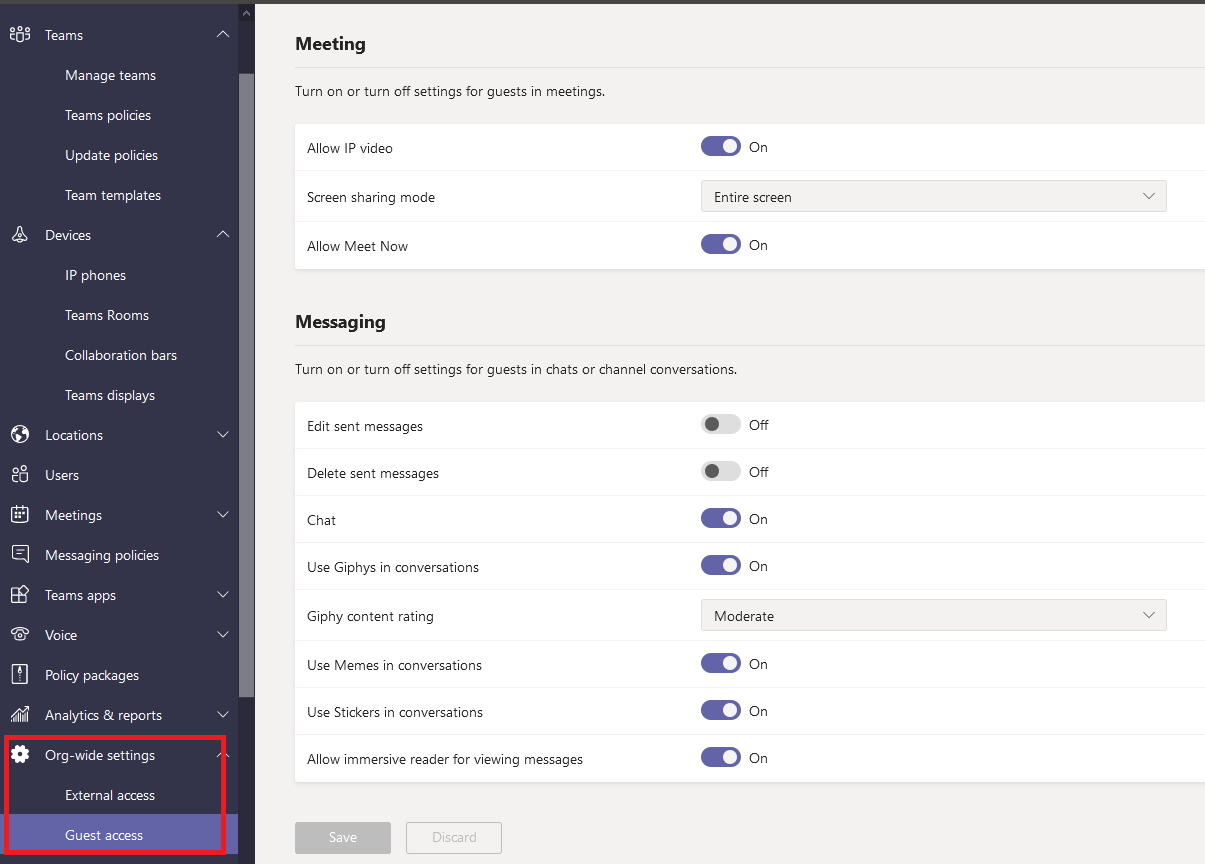Image resolution: width=1205 pixels, height=864 pixels.
Task: Toggle Allow immersive reader for viewing messages
Action: 721,758
